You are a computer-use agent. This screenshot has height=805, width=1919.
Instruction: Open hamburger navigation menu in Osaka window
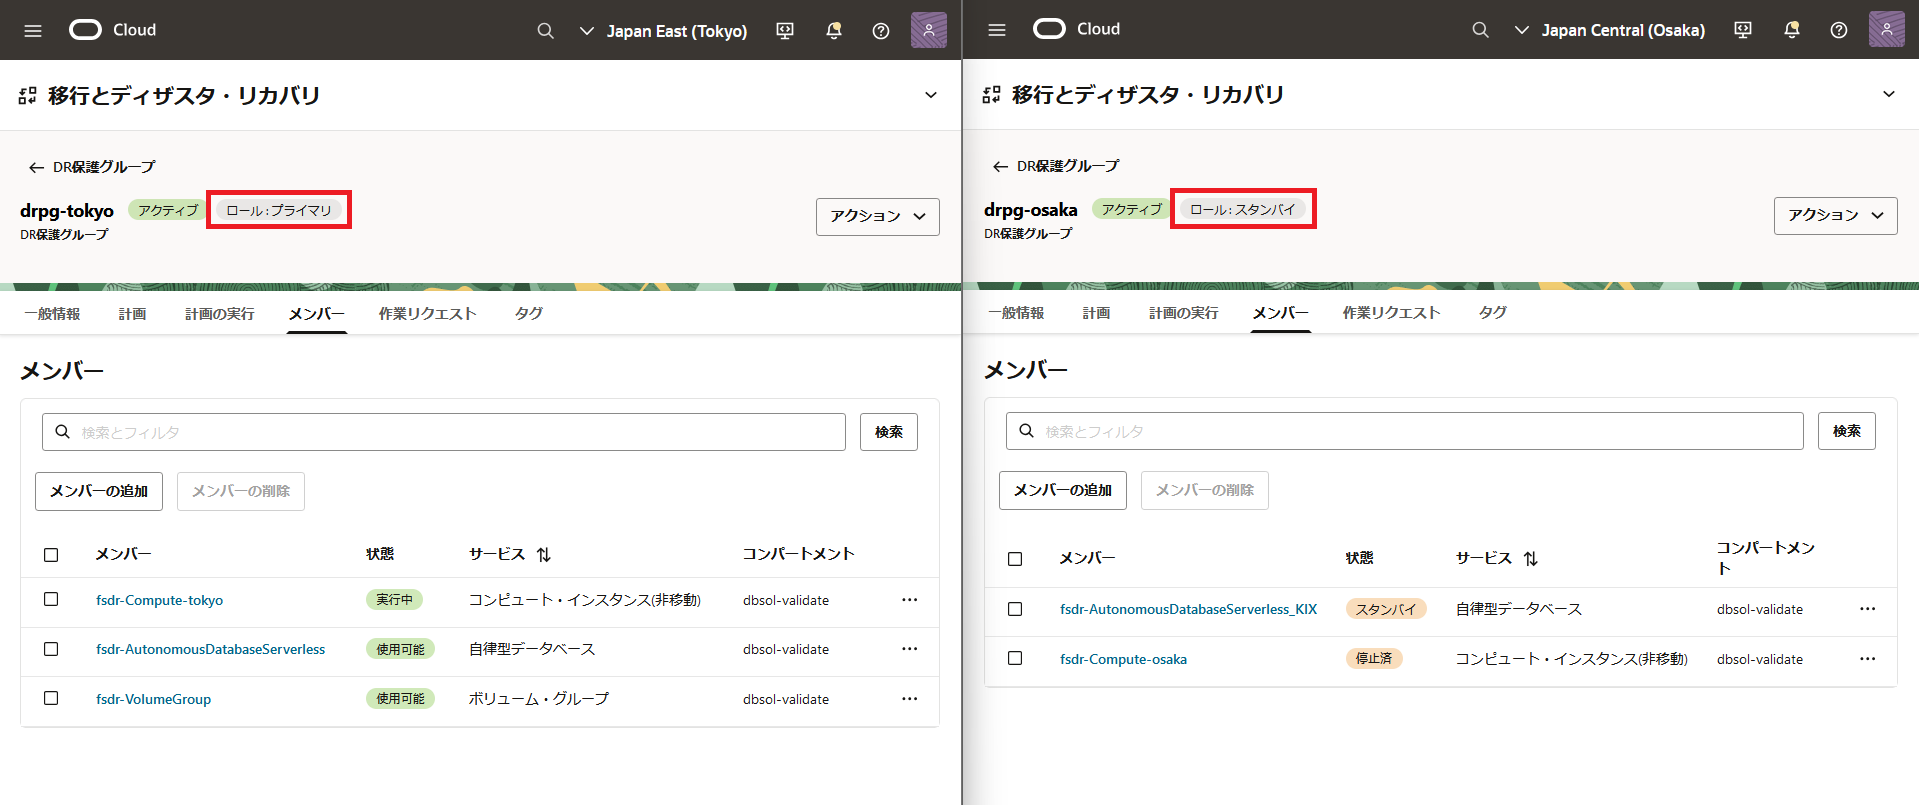997,30
